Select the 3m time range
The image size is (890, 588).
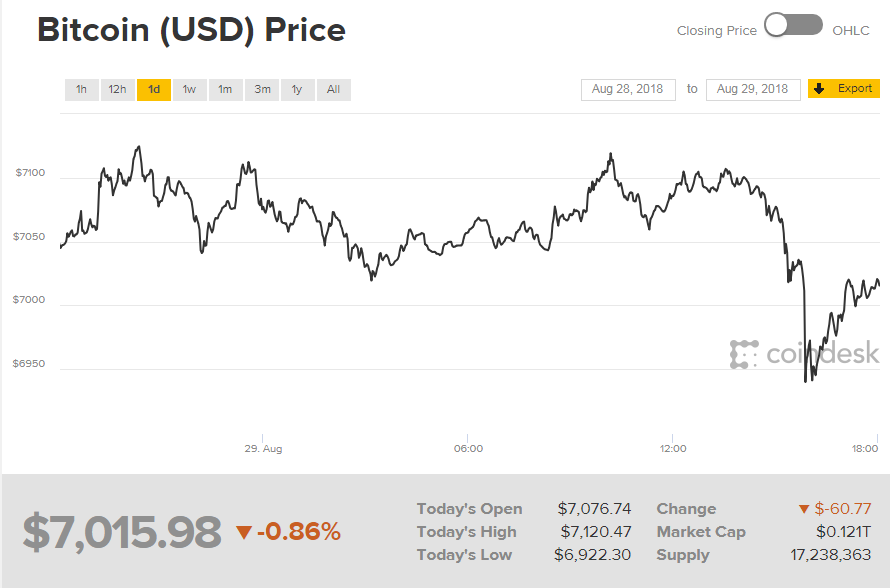261,89
